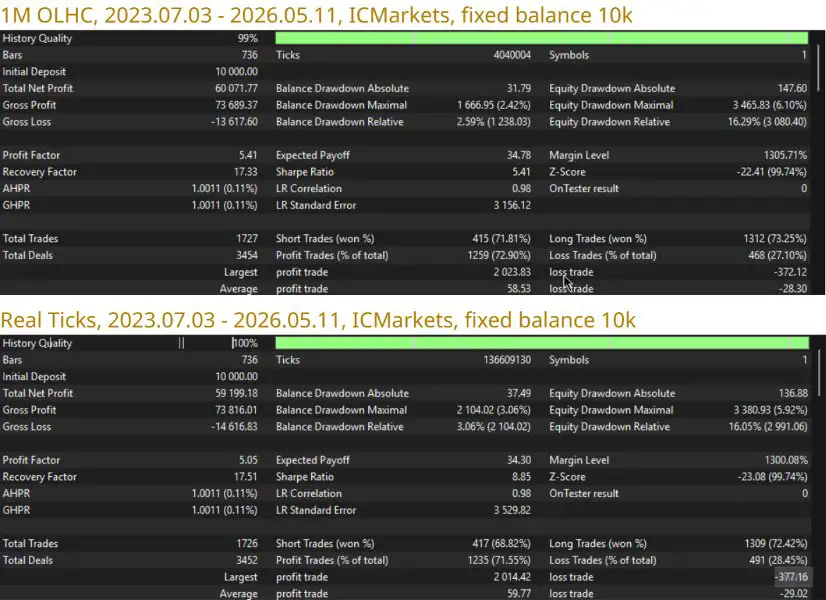Click the highlighted -377.16 largest loss trade value
The image size is (826, 600).
click(791, 577)
